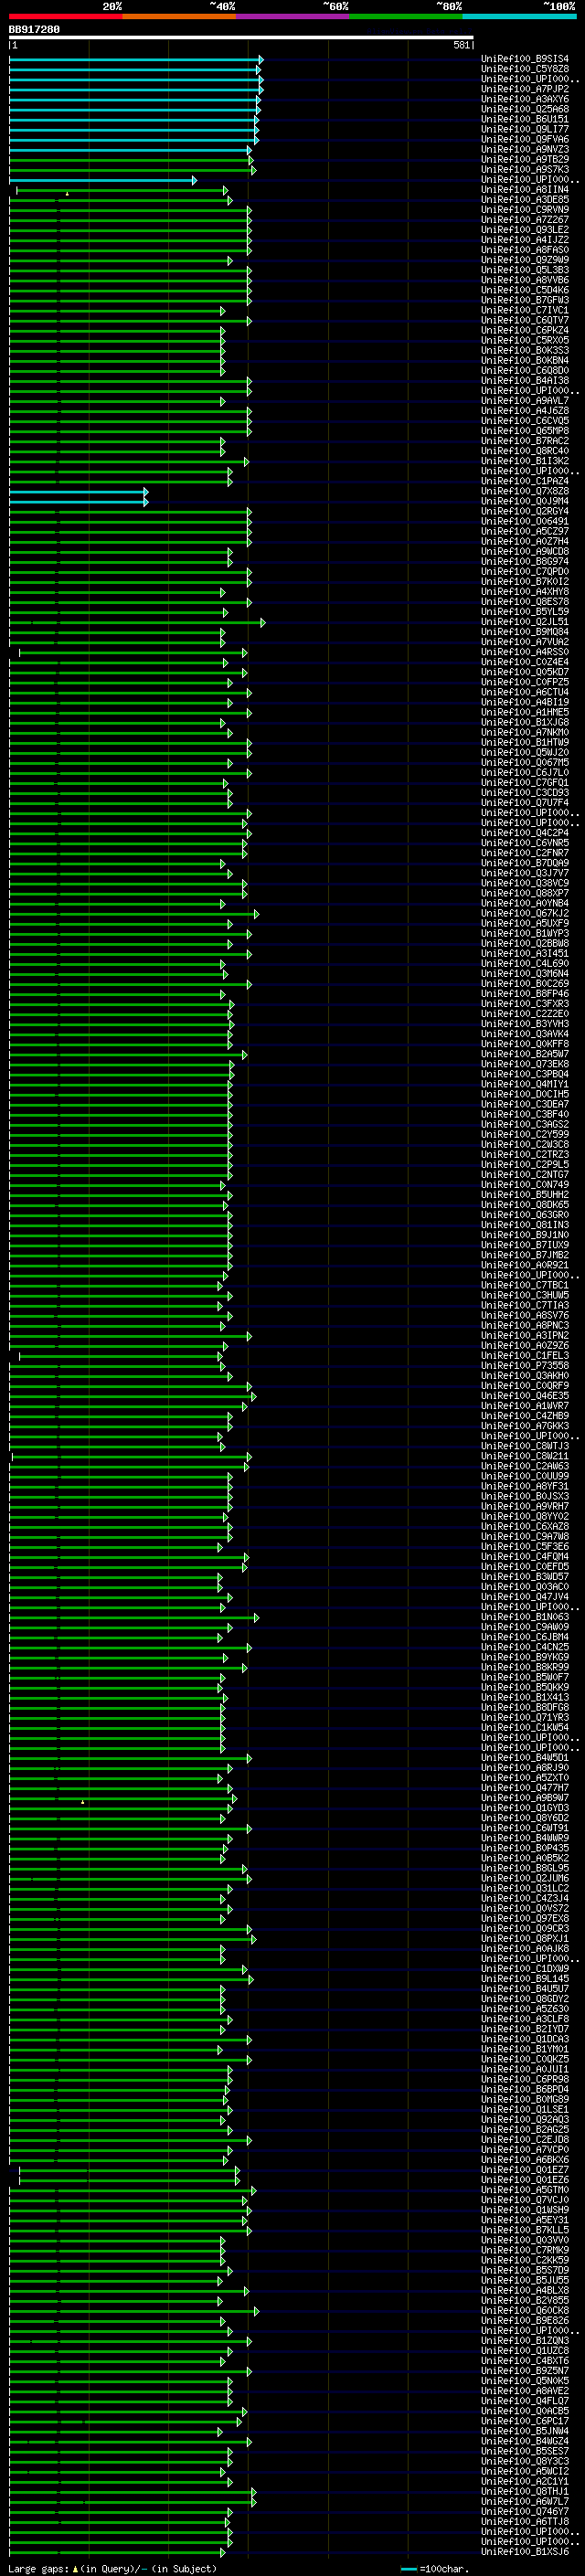This screenshot has height=2576, width=585.
Task: Select the UniRef100_B3WD57 label
Action: (x=525, y=1577)
